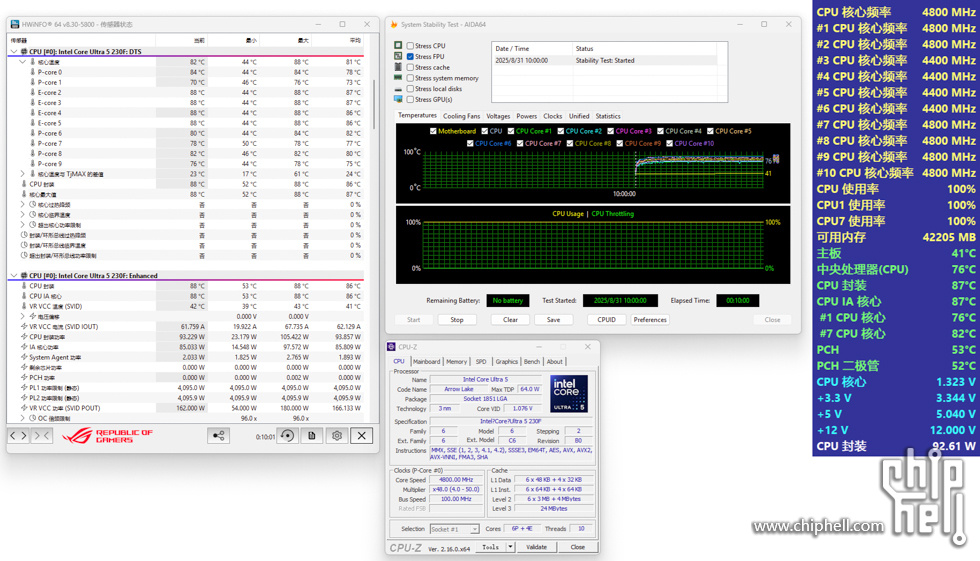Click HWiNFO reset clock icon
Screen dimensions: 980x561
click(x=288, y=435)
